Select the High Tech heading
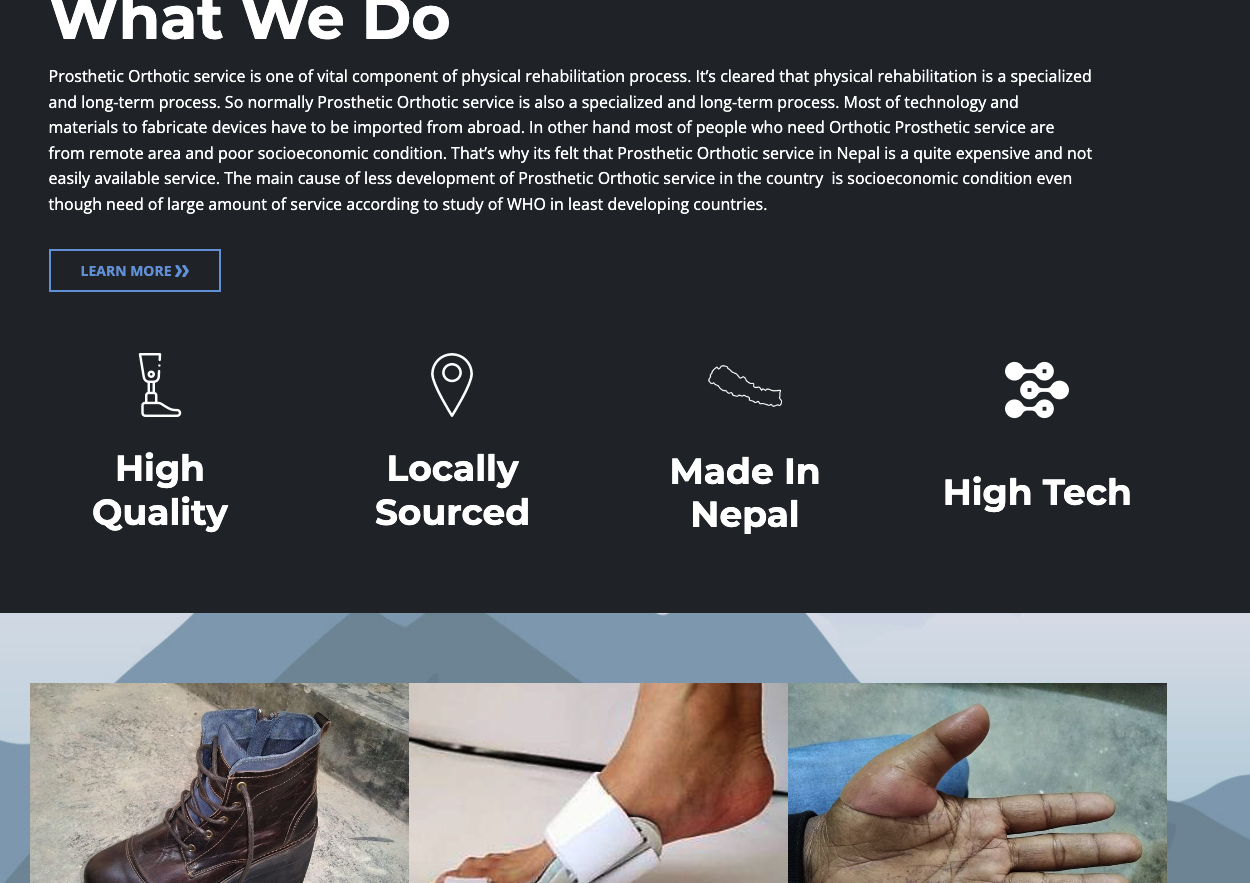This screenshot has width=1250, height=883. point(1037,492)
